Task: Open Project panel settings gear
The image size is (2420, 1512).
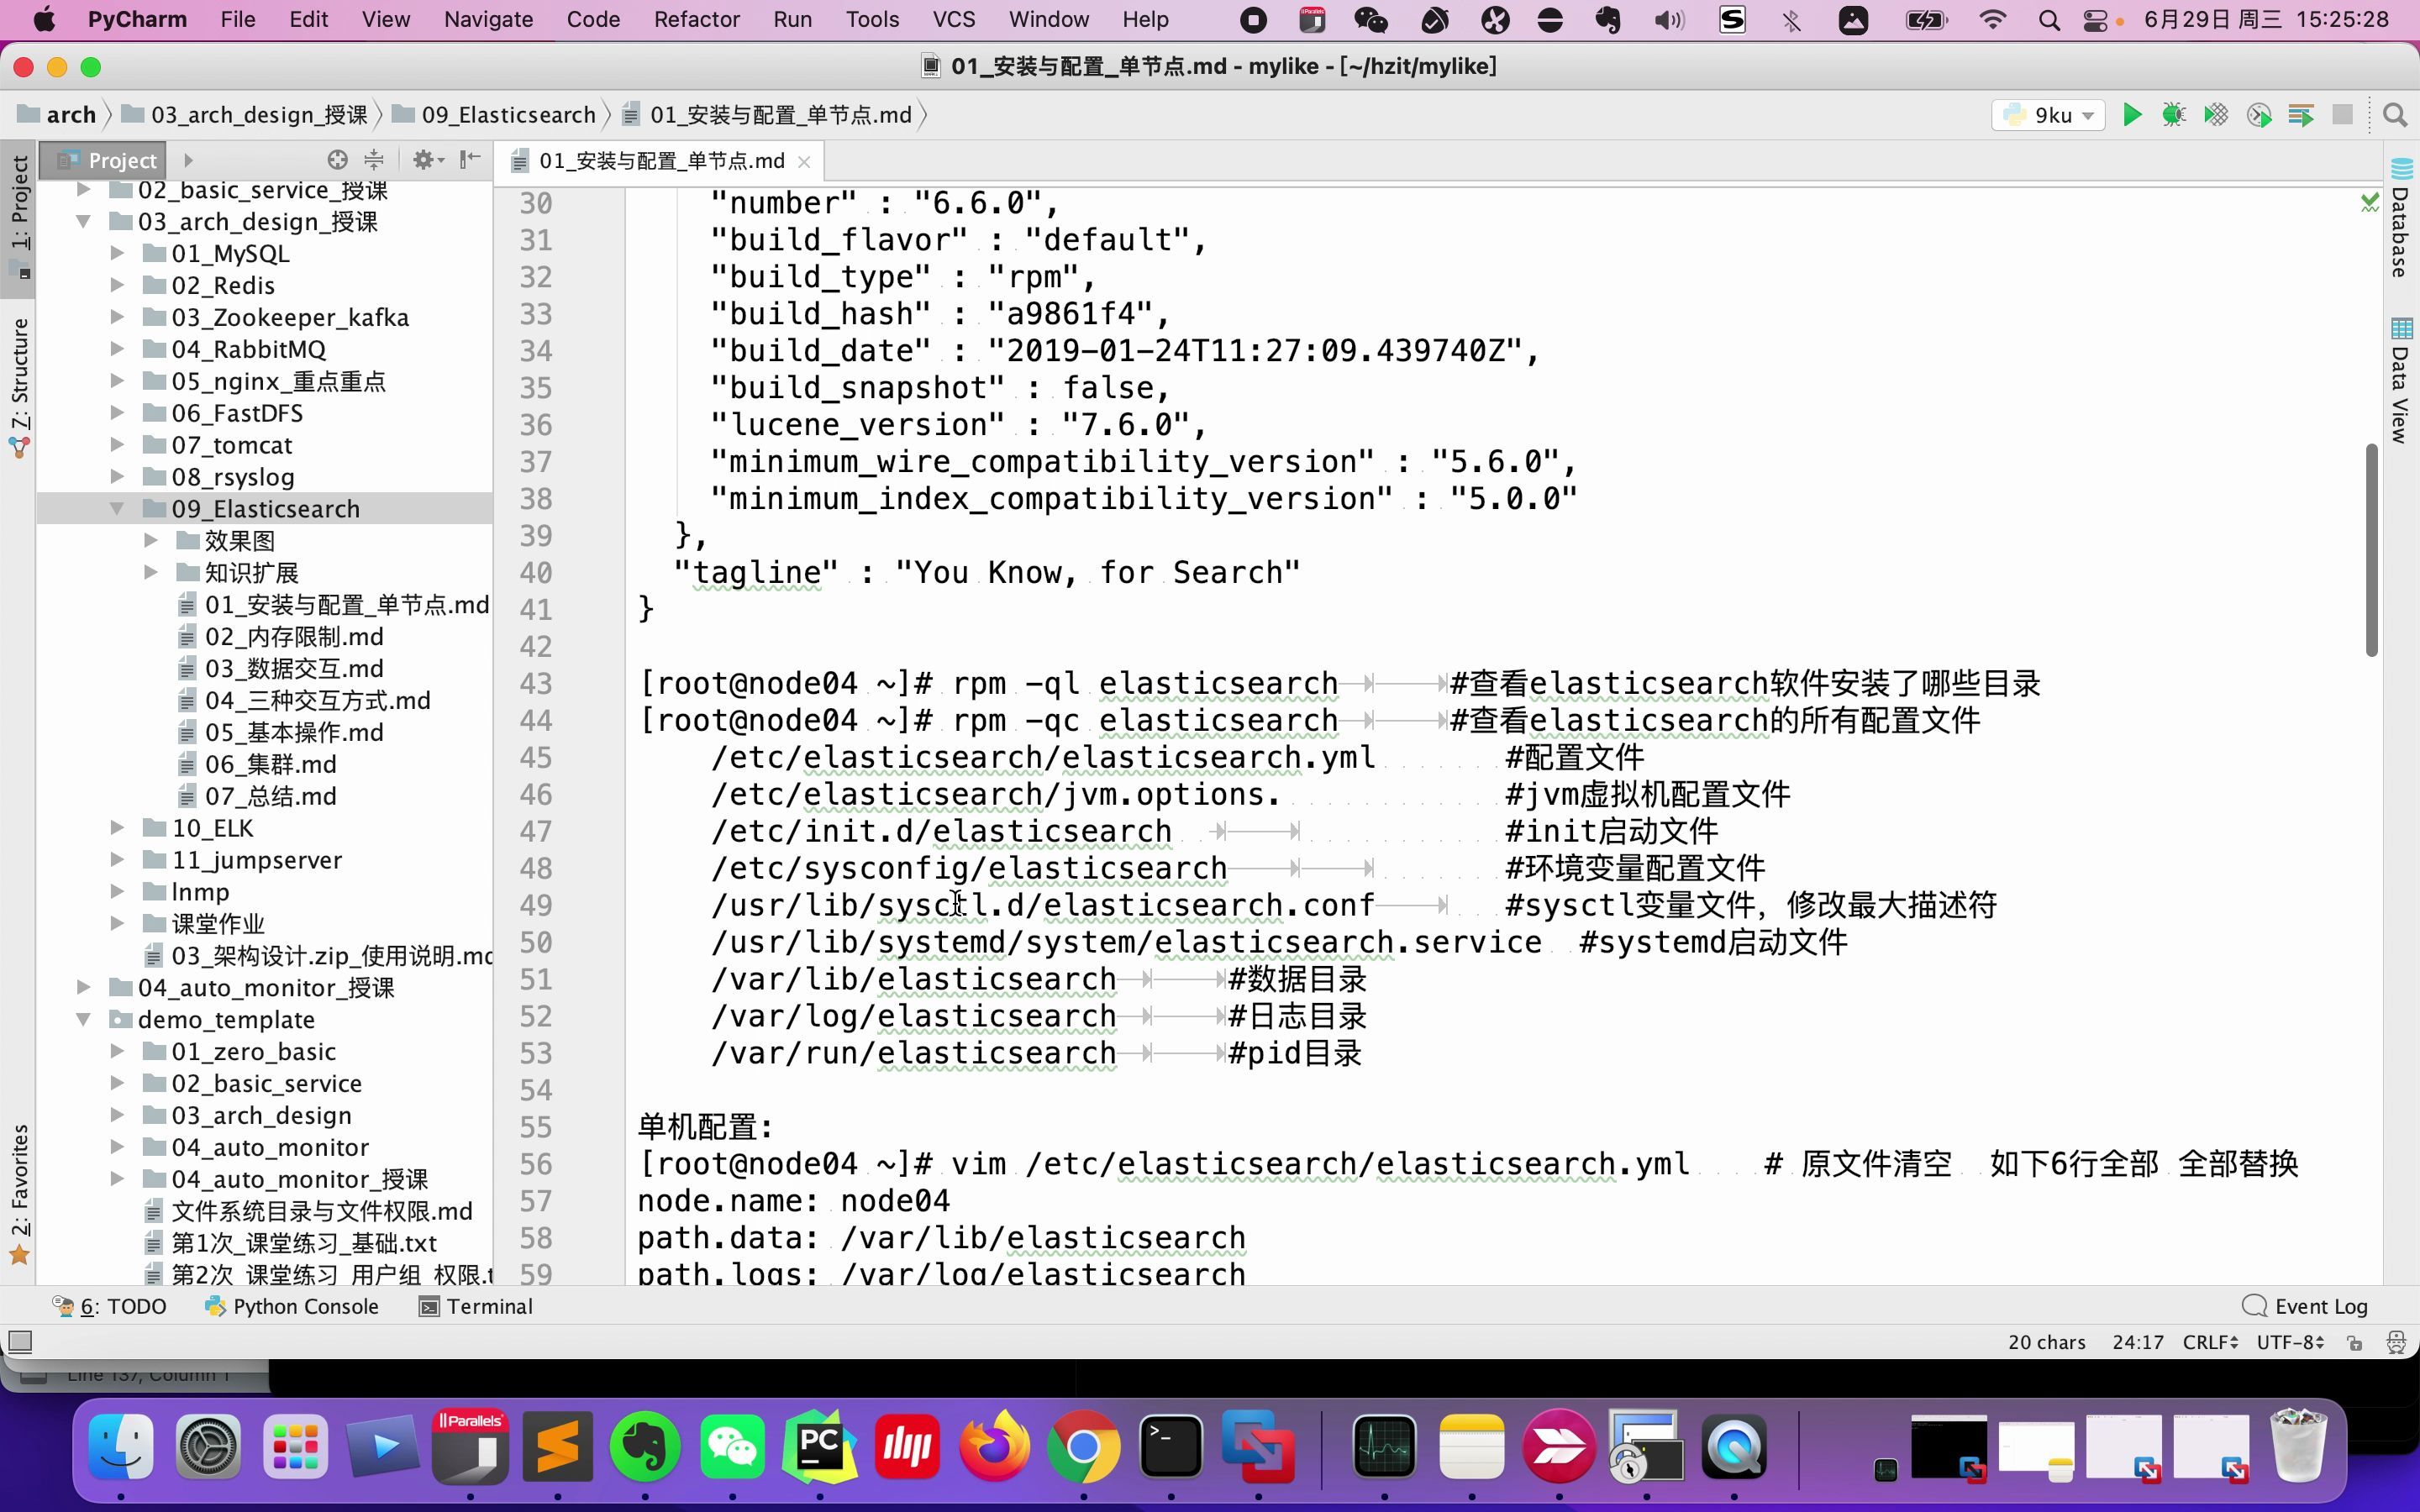Action: click(425, 160)
